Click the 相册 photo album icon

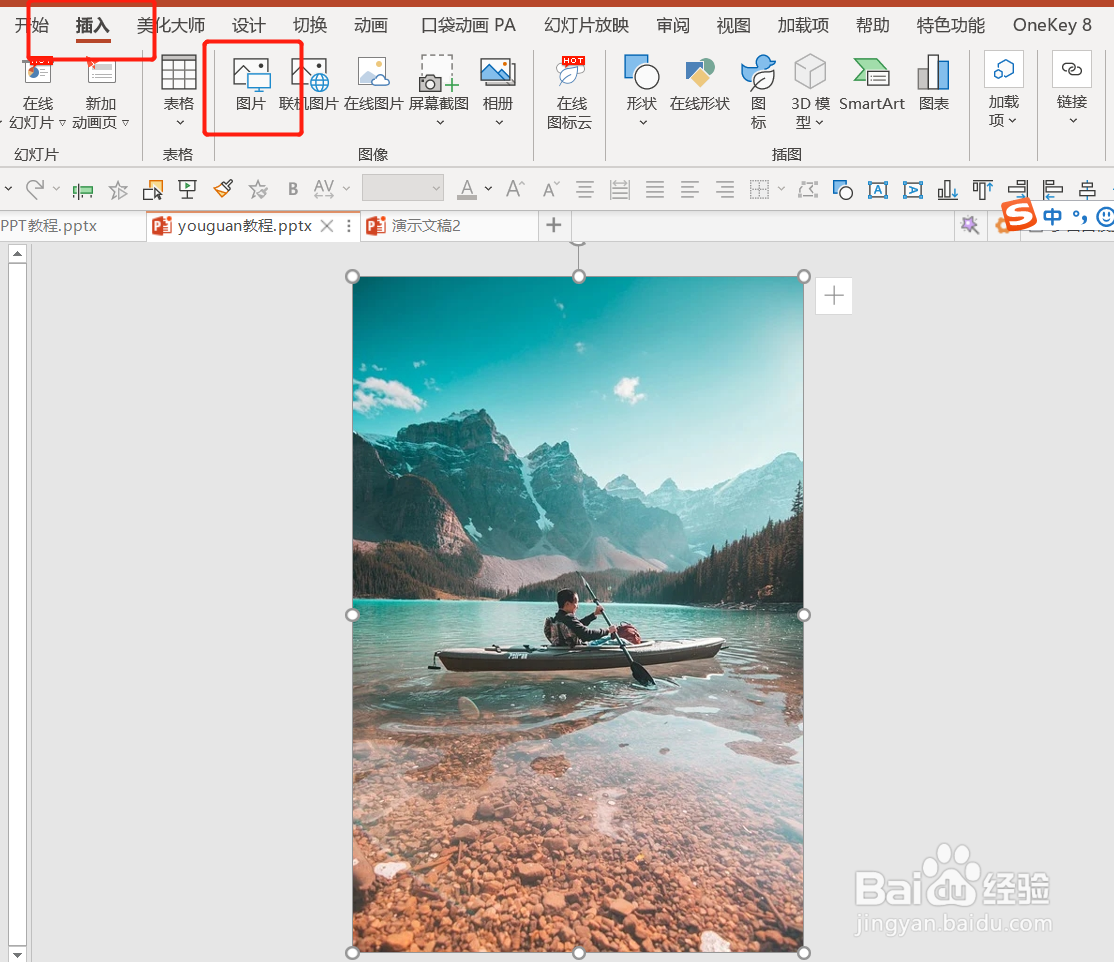[497, 85]
